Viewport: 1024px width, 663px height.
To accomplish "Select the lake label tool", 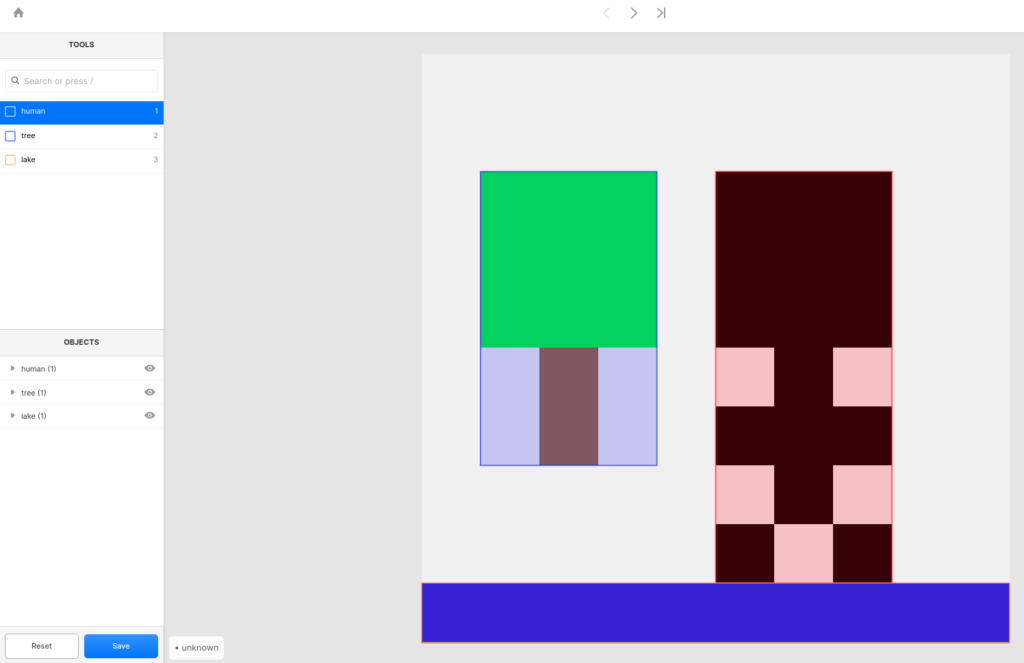I will coord(82,160).
